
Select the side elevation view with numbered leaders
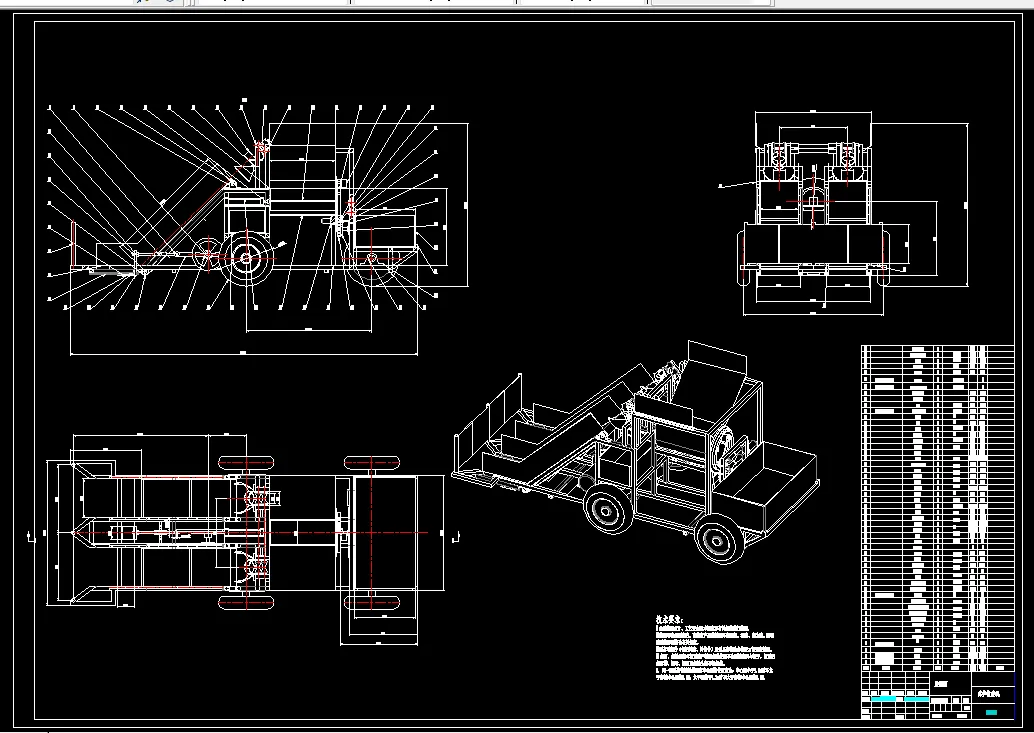tap(257, 227)
